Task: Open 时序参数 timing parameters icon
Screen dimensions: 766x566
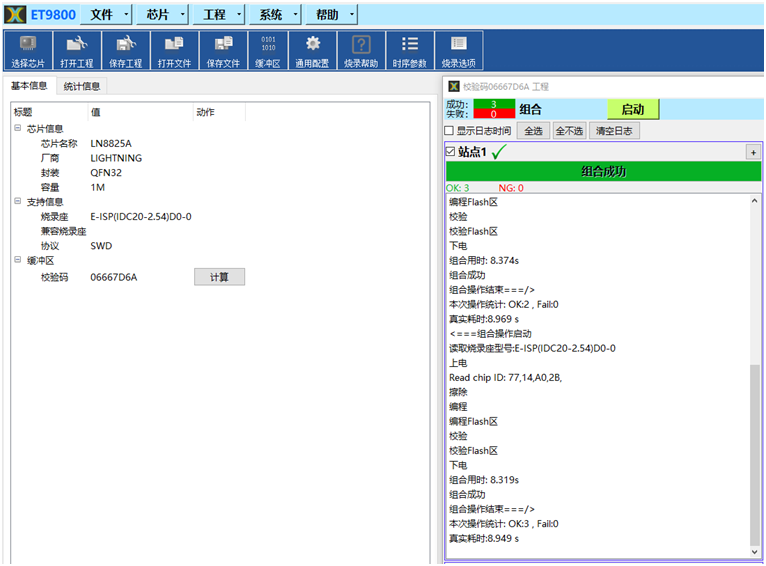Action: [x=409, y=50]
